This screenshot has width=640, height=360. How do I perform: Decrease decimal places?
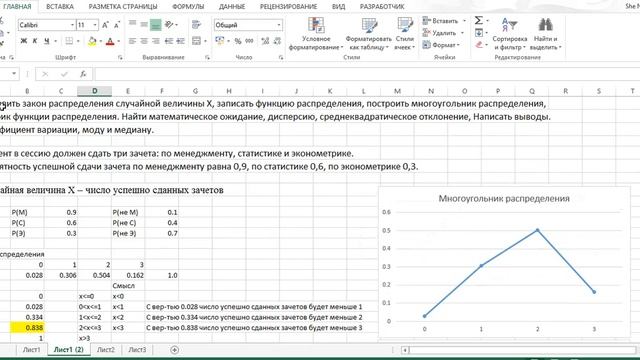pyautogui.click(x=277, y=41)
